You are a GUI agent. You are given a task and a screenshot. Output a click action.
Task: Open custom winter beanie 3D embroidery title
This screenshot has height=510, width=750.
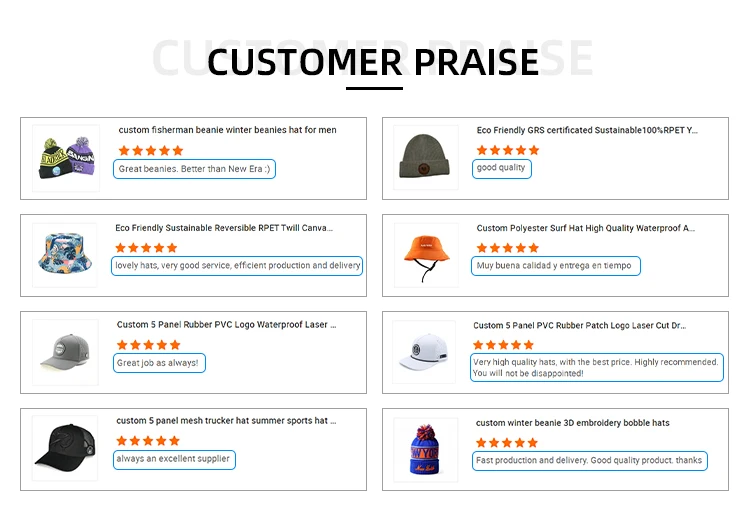click(x=573, y=423)
